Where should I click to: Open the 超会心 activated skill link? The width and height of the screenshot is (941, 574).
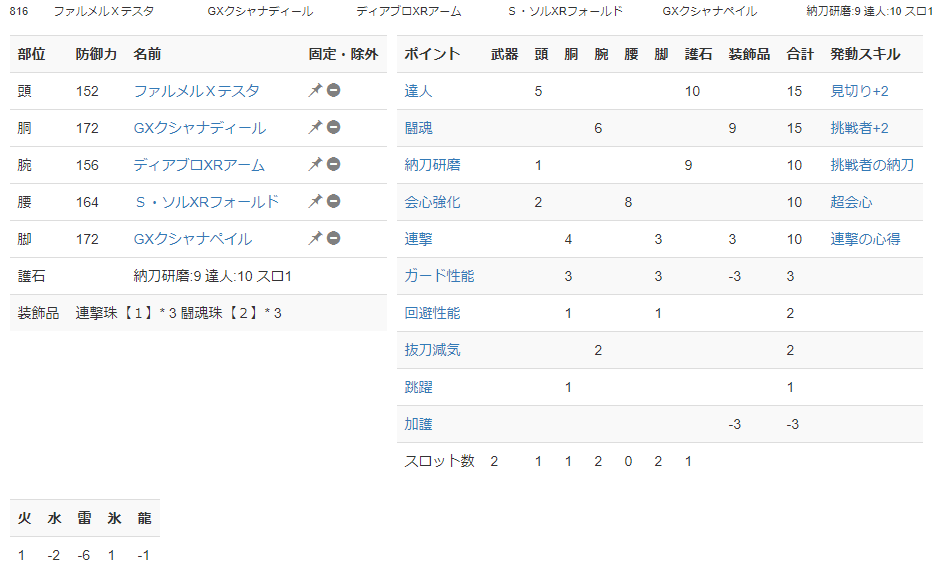[851, 202]
